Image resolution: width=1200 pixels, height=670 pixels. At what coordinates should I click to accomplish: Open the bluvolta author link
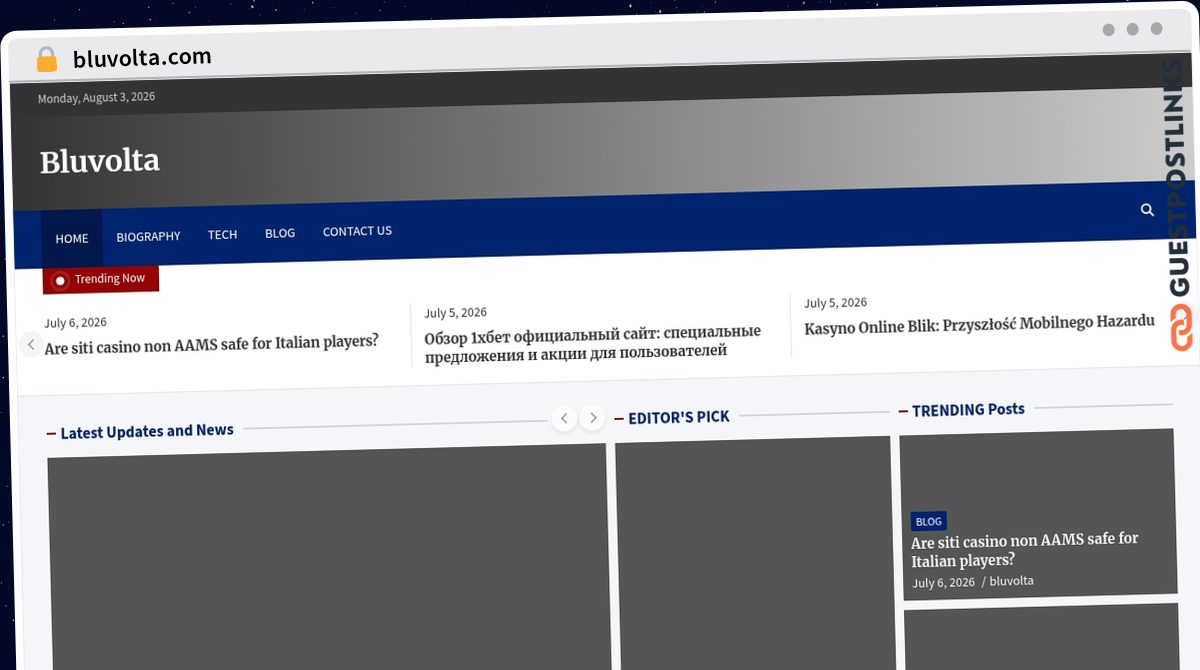click(1012, 581)
